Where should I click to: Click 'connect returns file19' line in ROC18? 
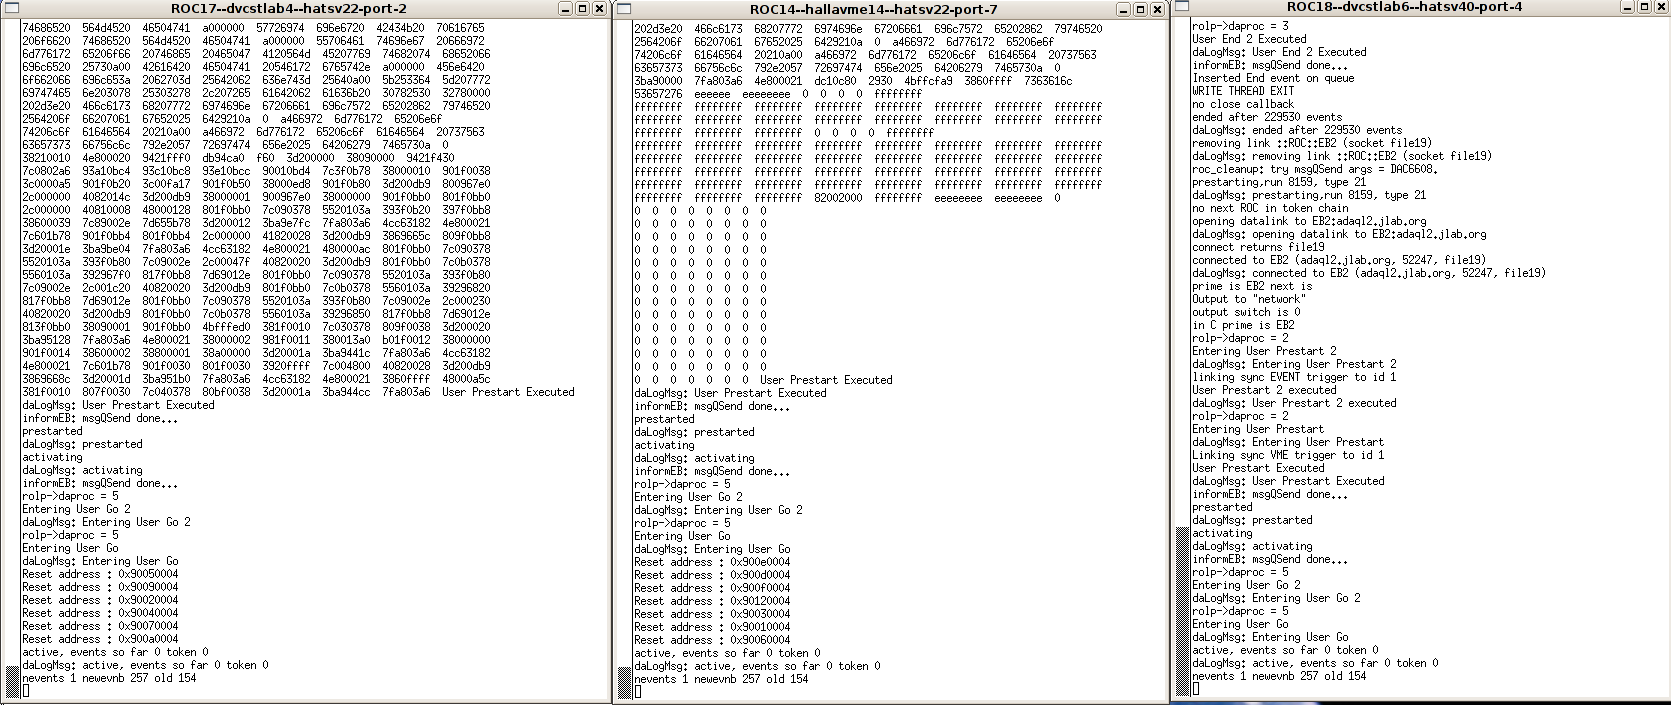point(1258,247)
